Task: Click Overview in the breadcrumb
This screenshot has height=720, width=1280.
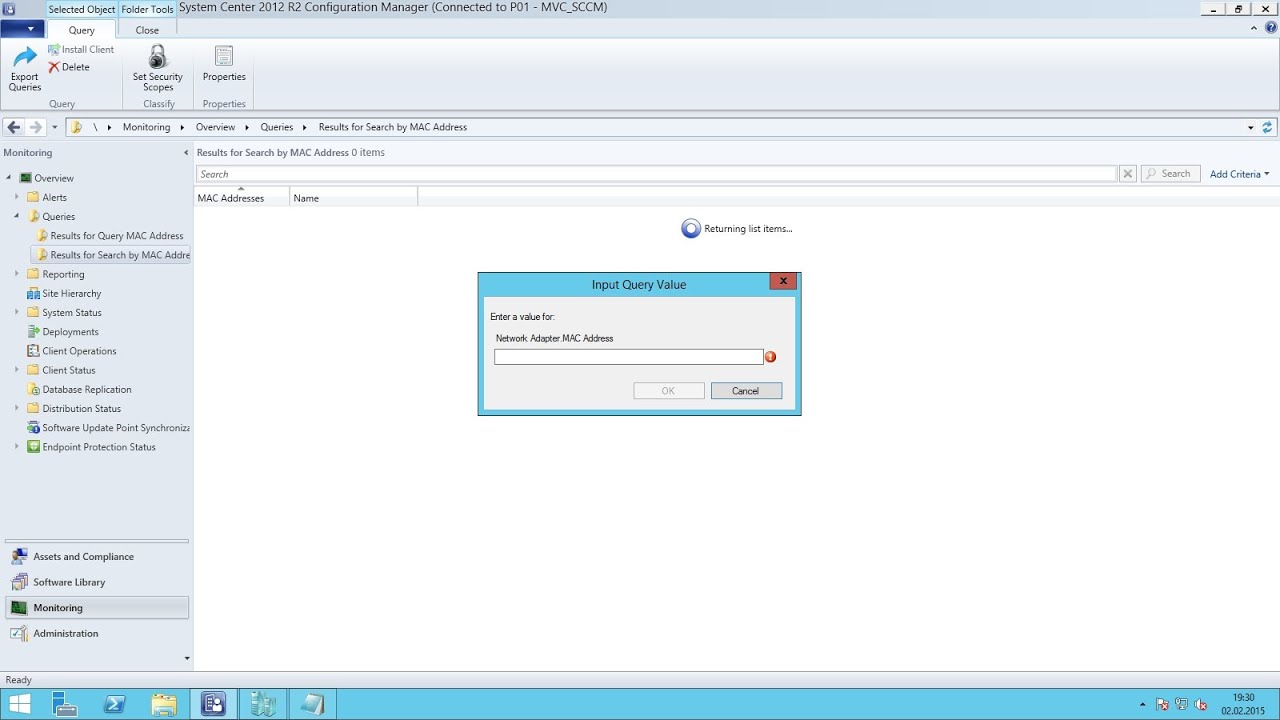Action: pyautogui.click(x=215, y=127)
